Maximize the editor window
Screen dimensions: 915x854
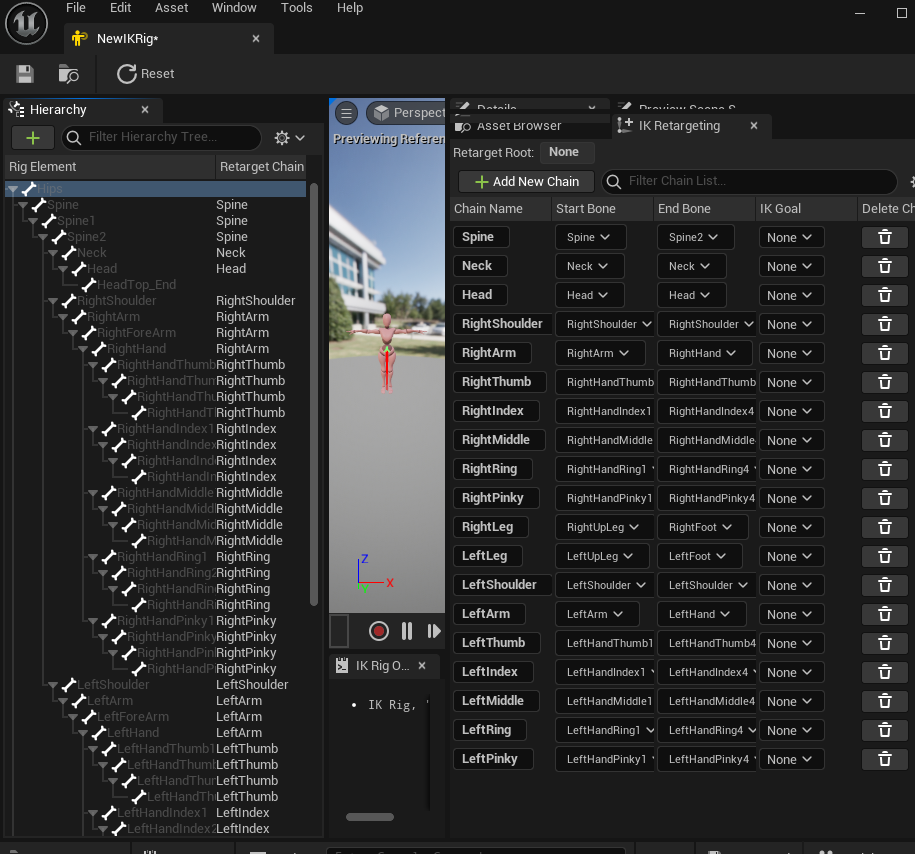pyautogui.click(x=902, y=13)
